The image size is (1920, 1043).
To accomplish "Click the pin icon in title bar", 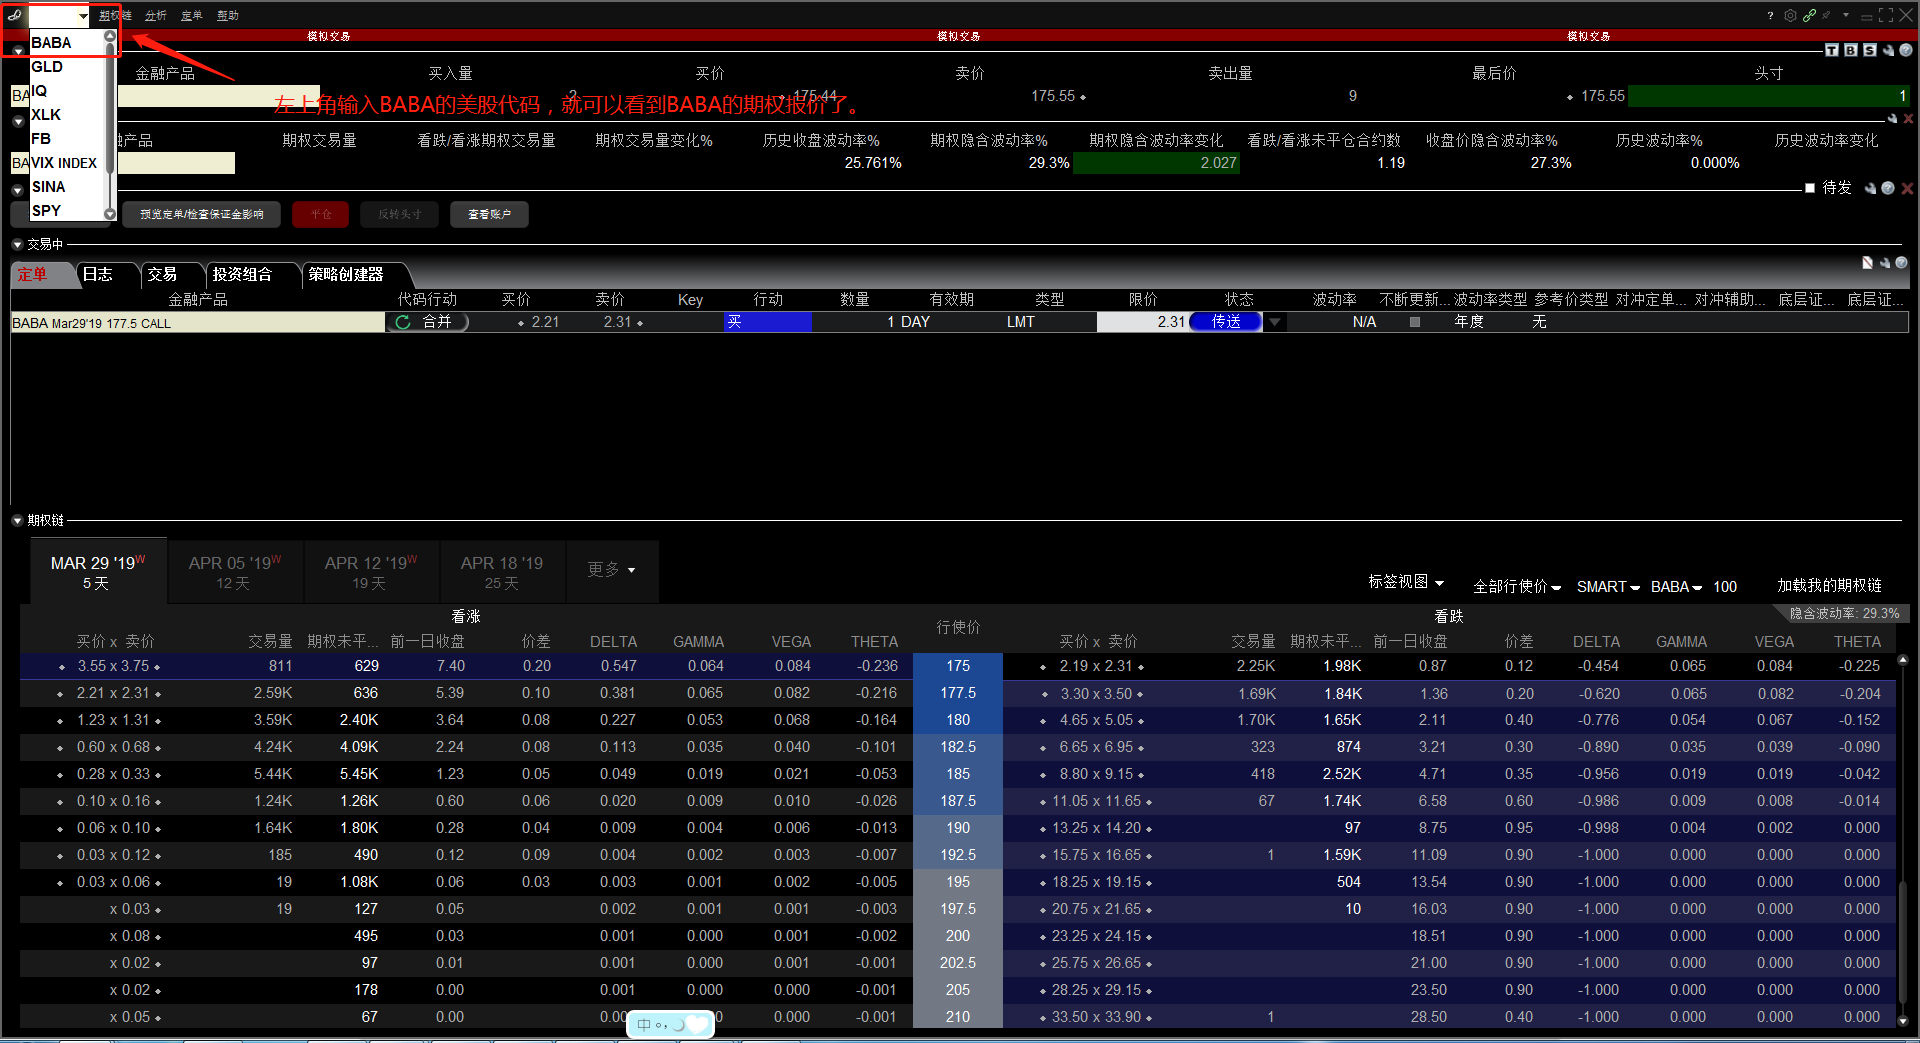I will (1826, 15).
